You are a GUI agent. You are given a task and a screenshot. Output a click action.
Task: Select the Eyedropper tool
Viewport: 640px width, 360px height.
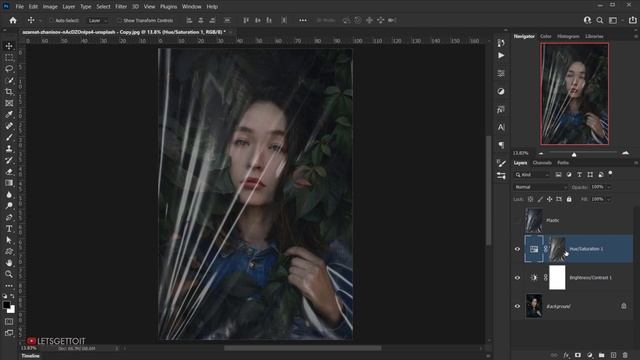click(x=9, y=115)
